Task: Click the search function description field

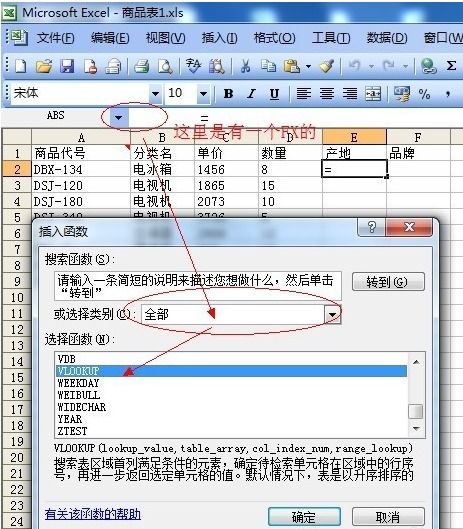Action: pyautogui.click(x=198, y=286)
